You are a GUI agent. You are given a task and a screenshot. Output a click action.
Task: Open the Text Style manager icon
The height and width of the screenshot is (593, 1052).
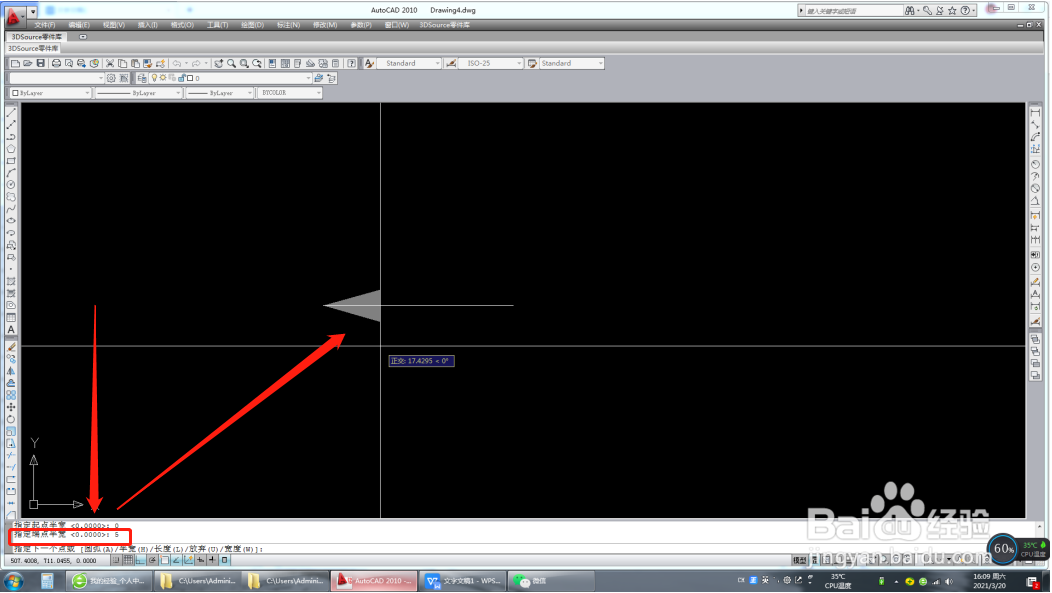(x=369, y=63)
